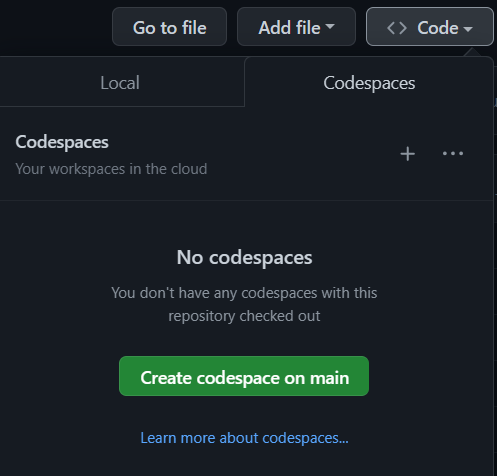The height and width of the screenshot is (476, 497).
Task: Expand the Add file dropdown caret
Action: [x=330, y=26]
